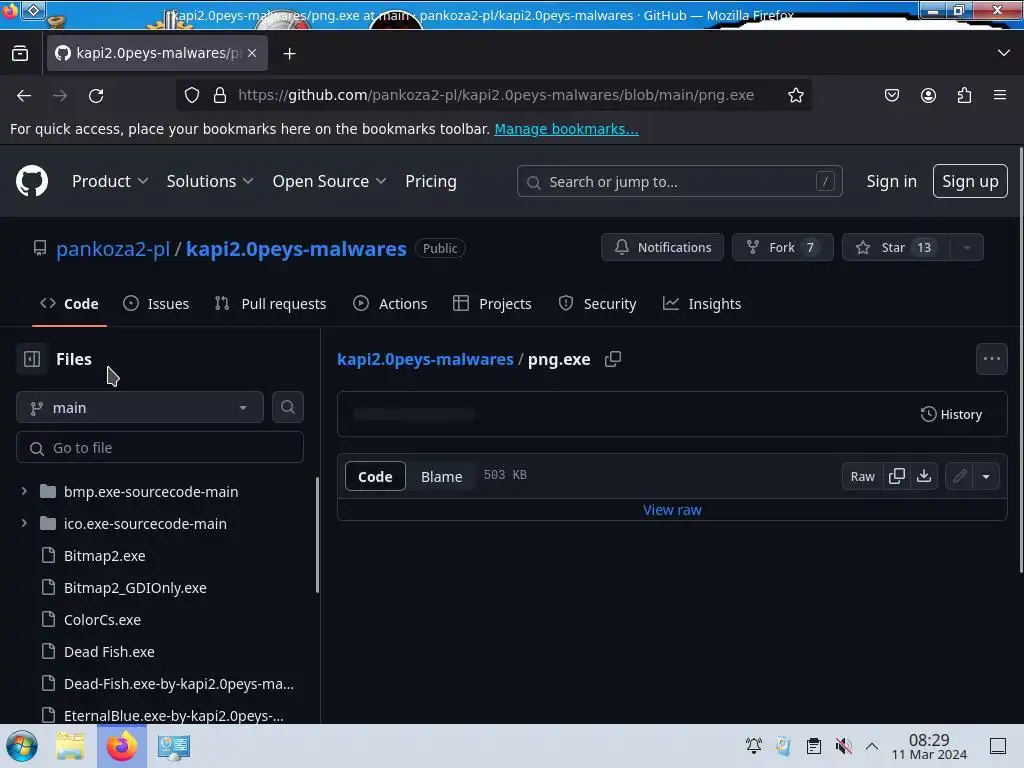Open the Firefox hamburger menu

[x=1000, y=95]
